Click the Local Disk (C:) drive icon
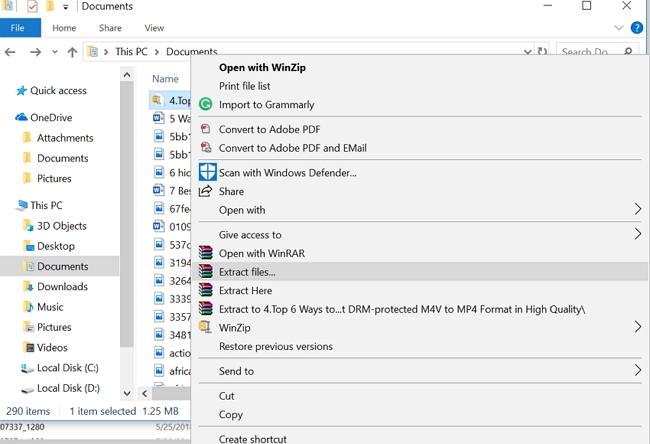Screen dimensions: 650x444 pyautogui.click(x=27, y=368)
